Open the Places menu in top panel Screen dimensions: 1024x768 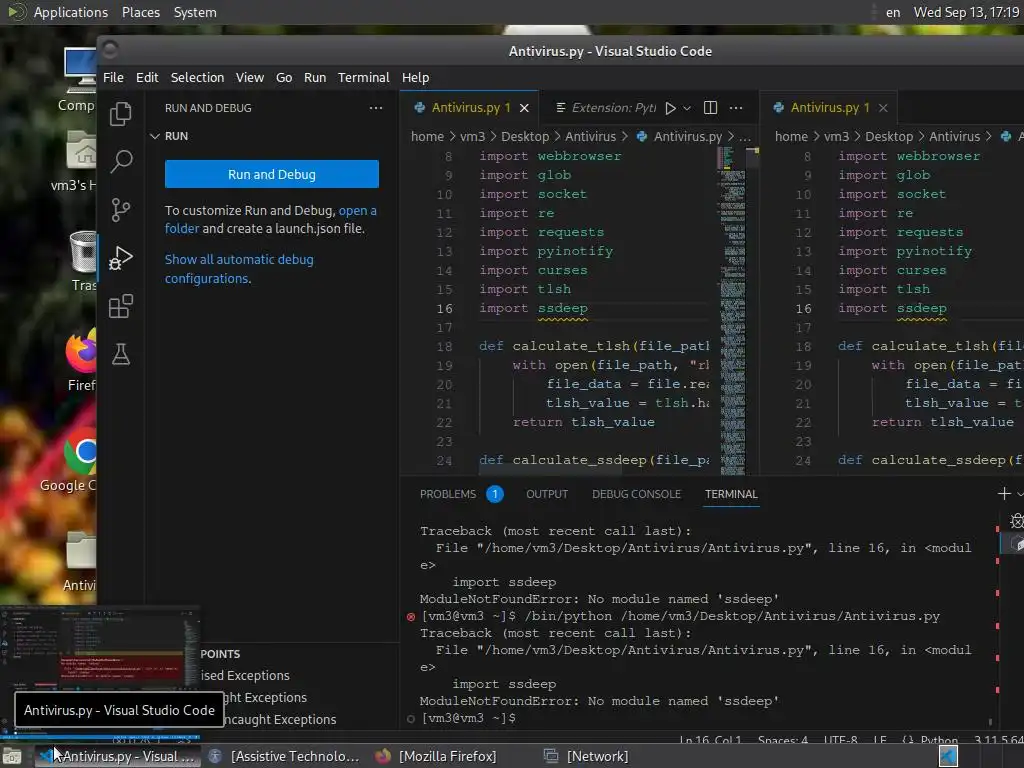(x=141, y=12)
